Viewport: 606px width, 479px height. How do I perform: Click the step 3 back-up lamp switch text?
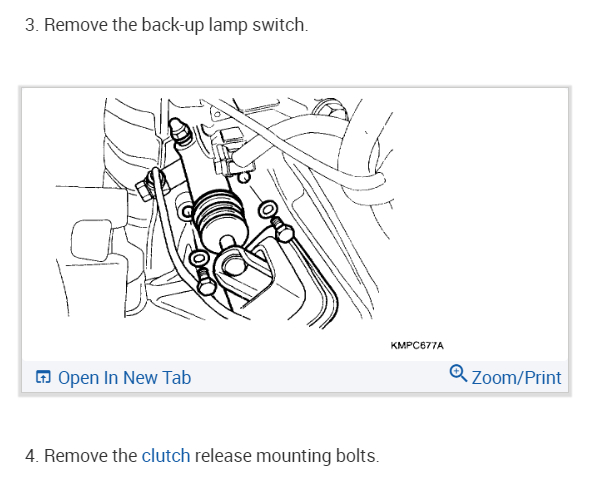click(x=167, y=25)
